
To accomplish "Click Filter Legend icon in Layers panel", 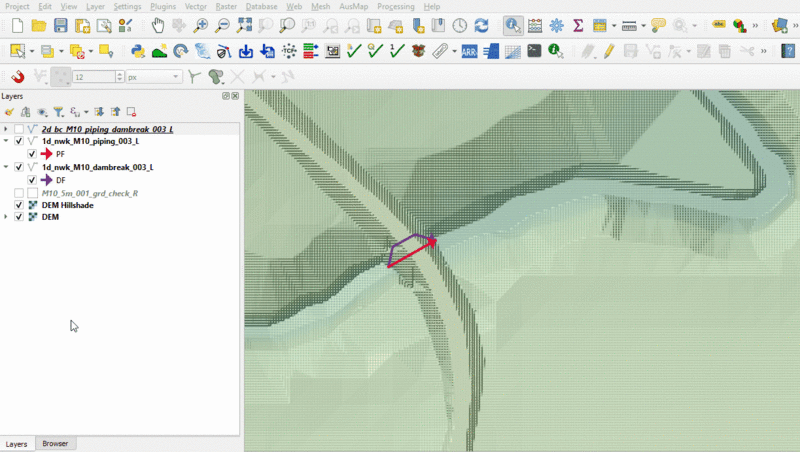I will tap(58, 112).
